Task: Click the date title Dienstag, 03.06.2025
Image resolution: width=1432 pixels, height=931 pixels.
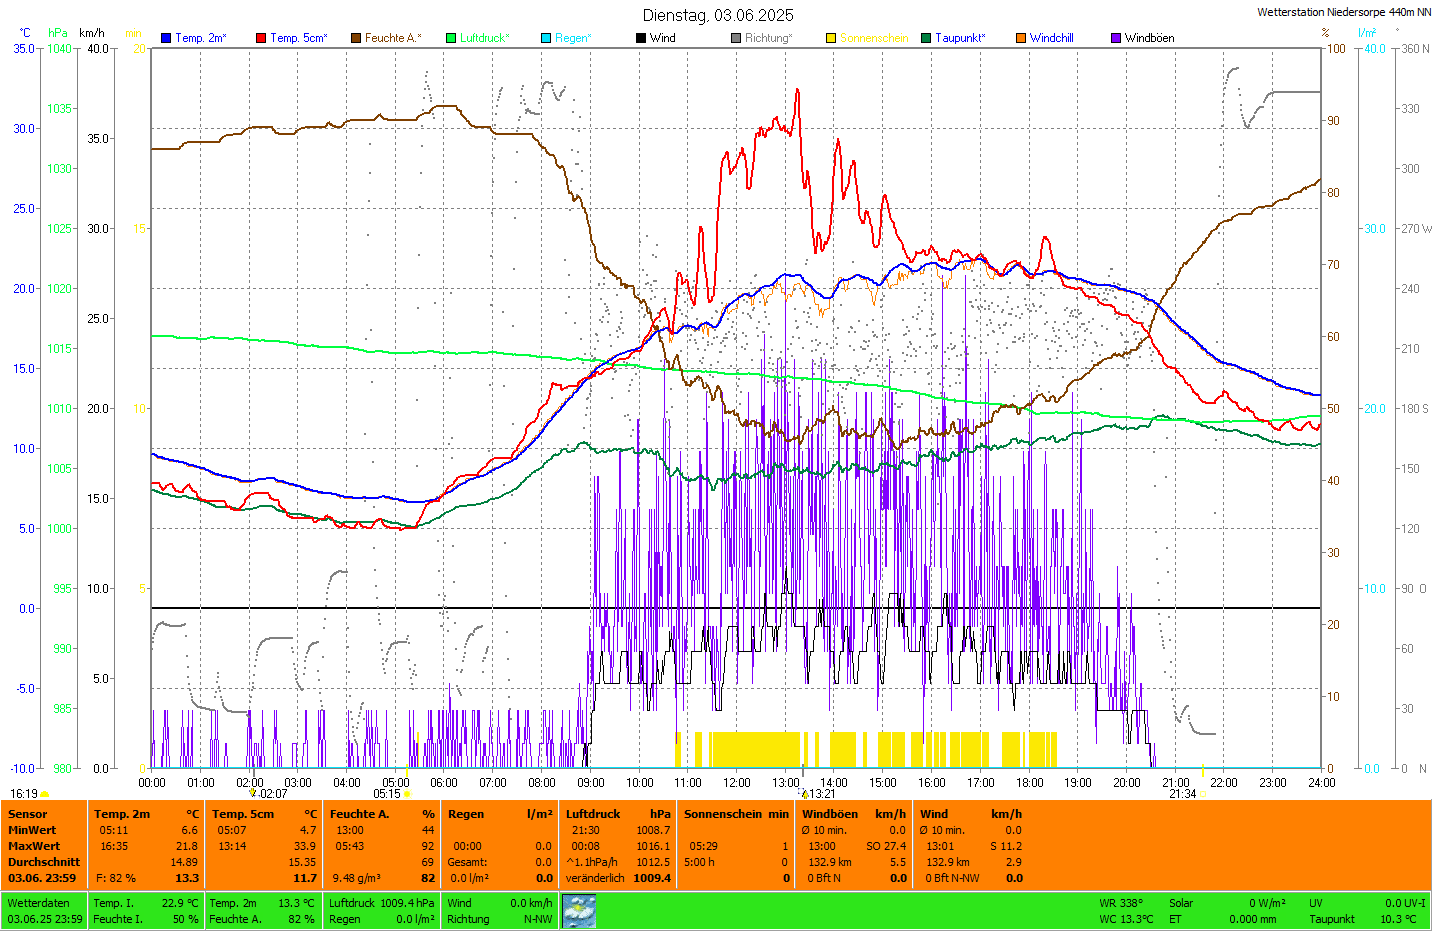Action: pos(718,15)
